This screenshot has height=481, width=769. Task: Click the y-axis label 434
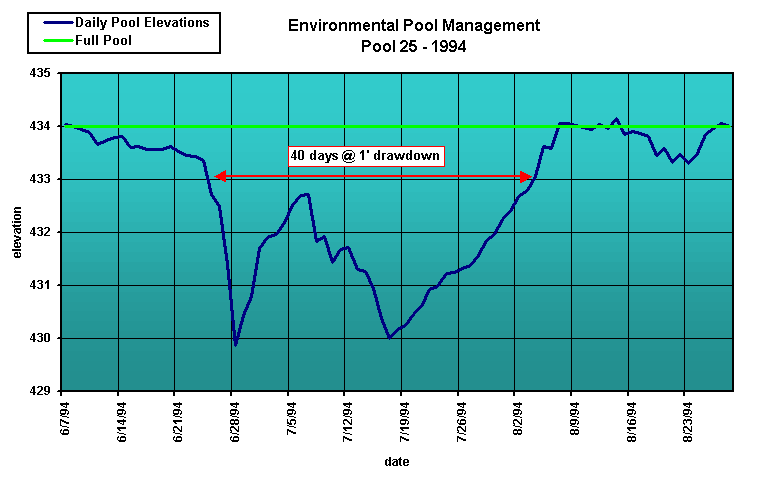(x=40, y=126)
